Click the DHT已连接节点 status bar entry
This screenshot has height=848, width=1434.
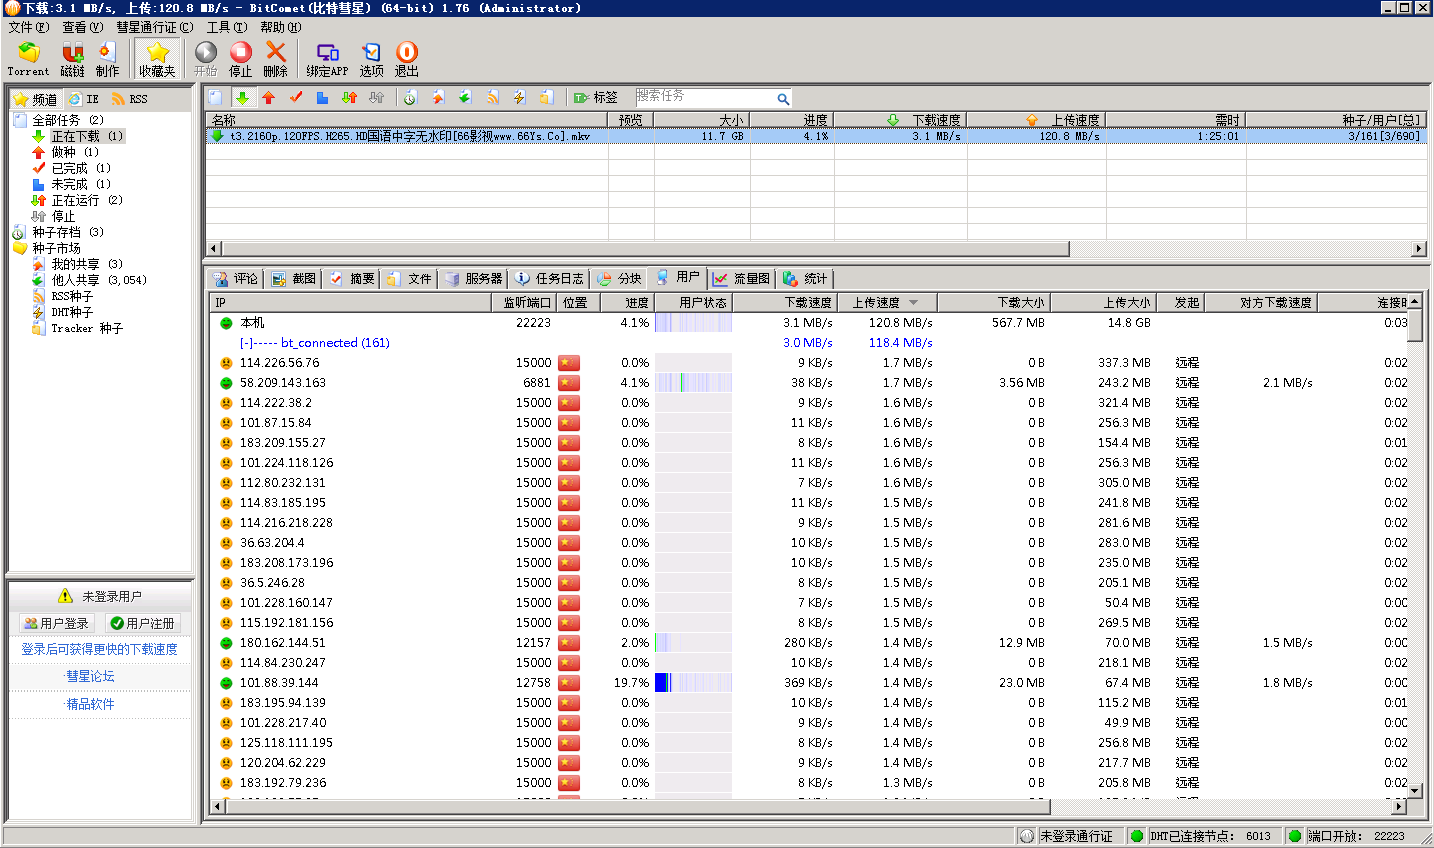click(x=1204, y=836)
